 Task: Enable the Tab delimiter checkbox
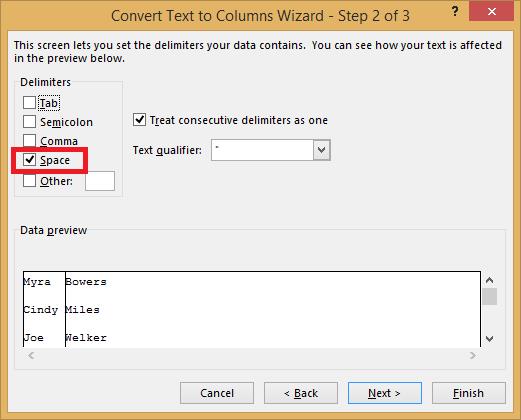click(x=29, y=103)
